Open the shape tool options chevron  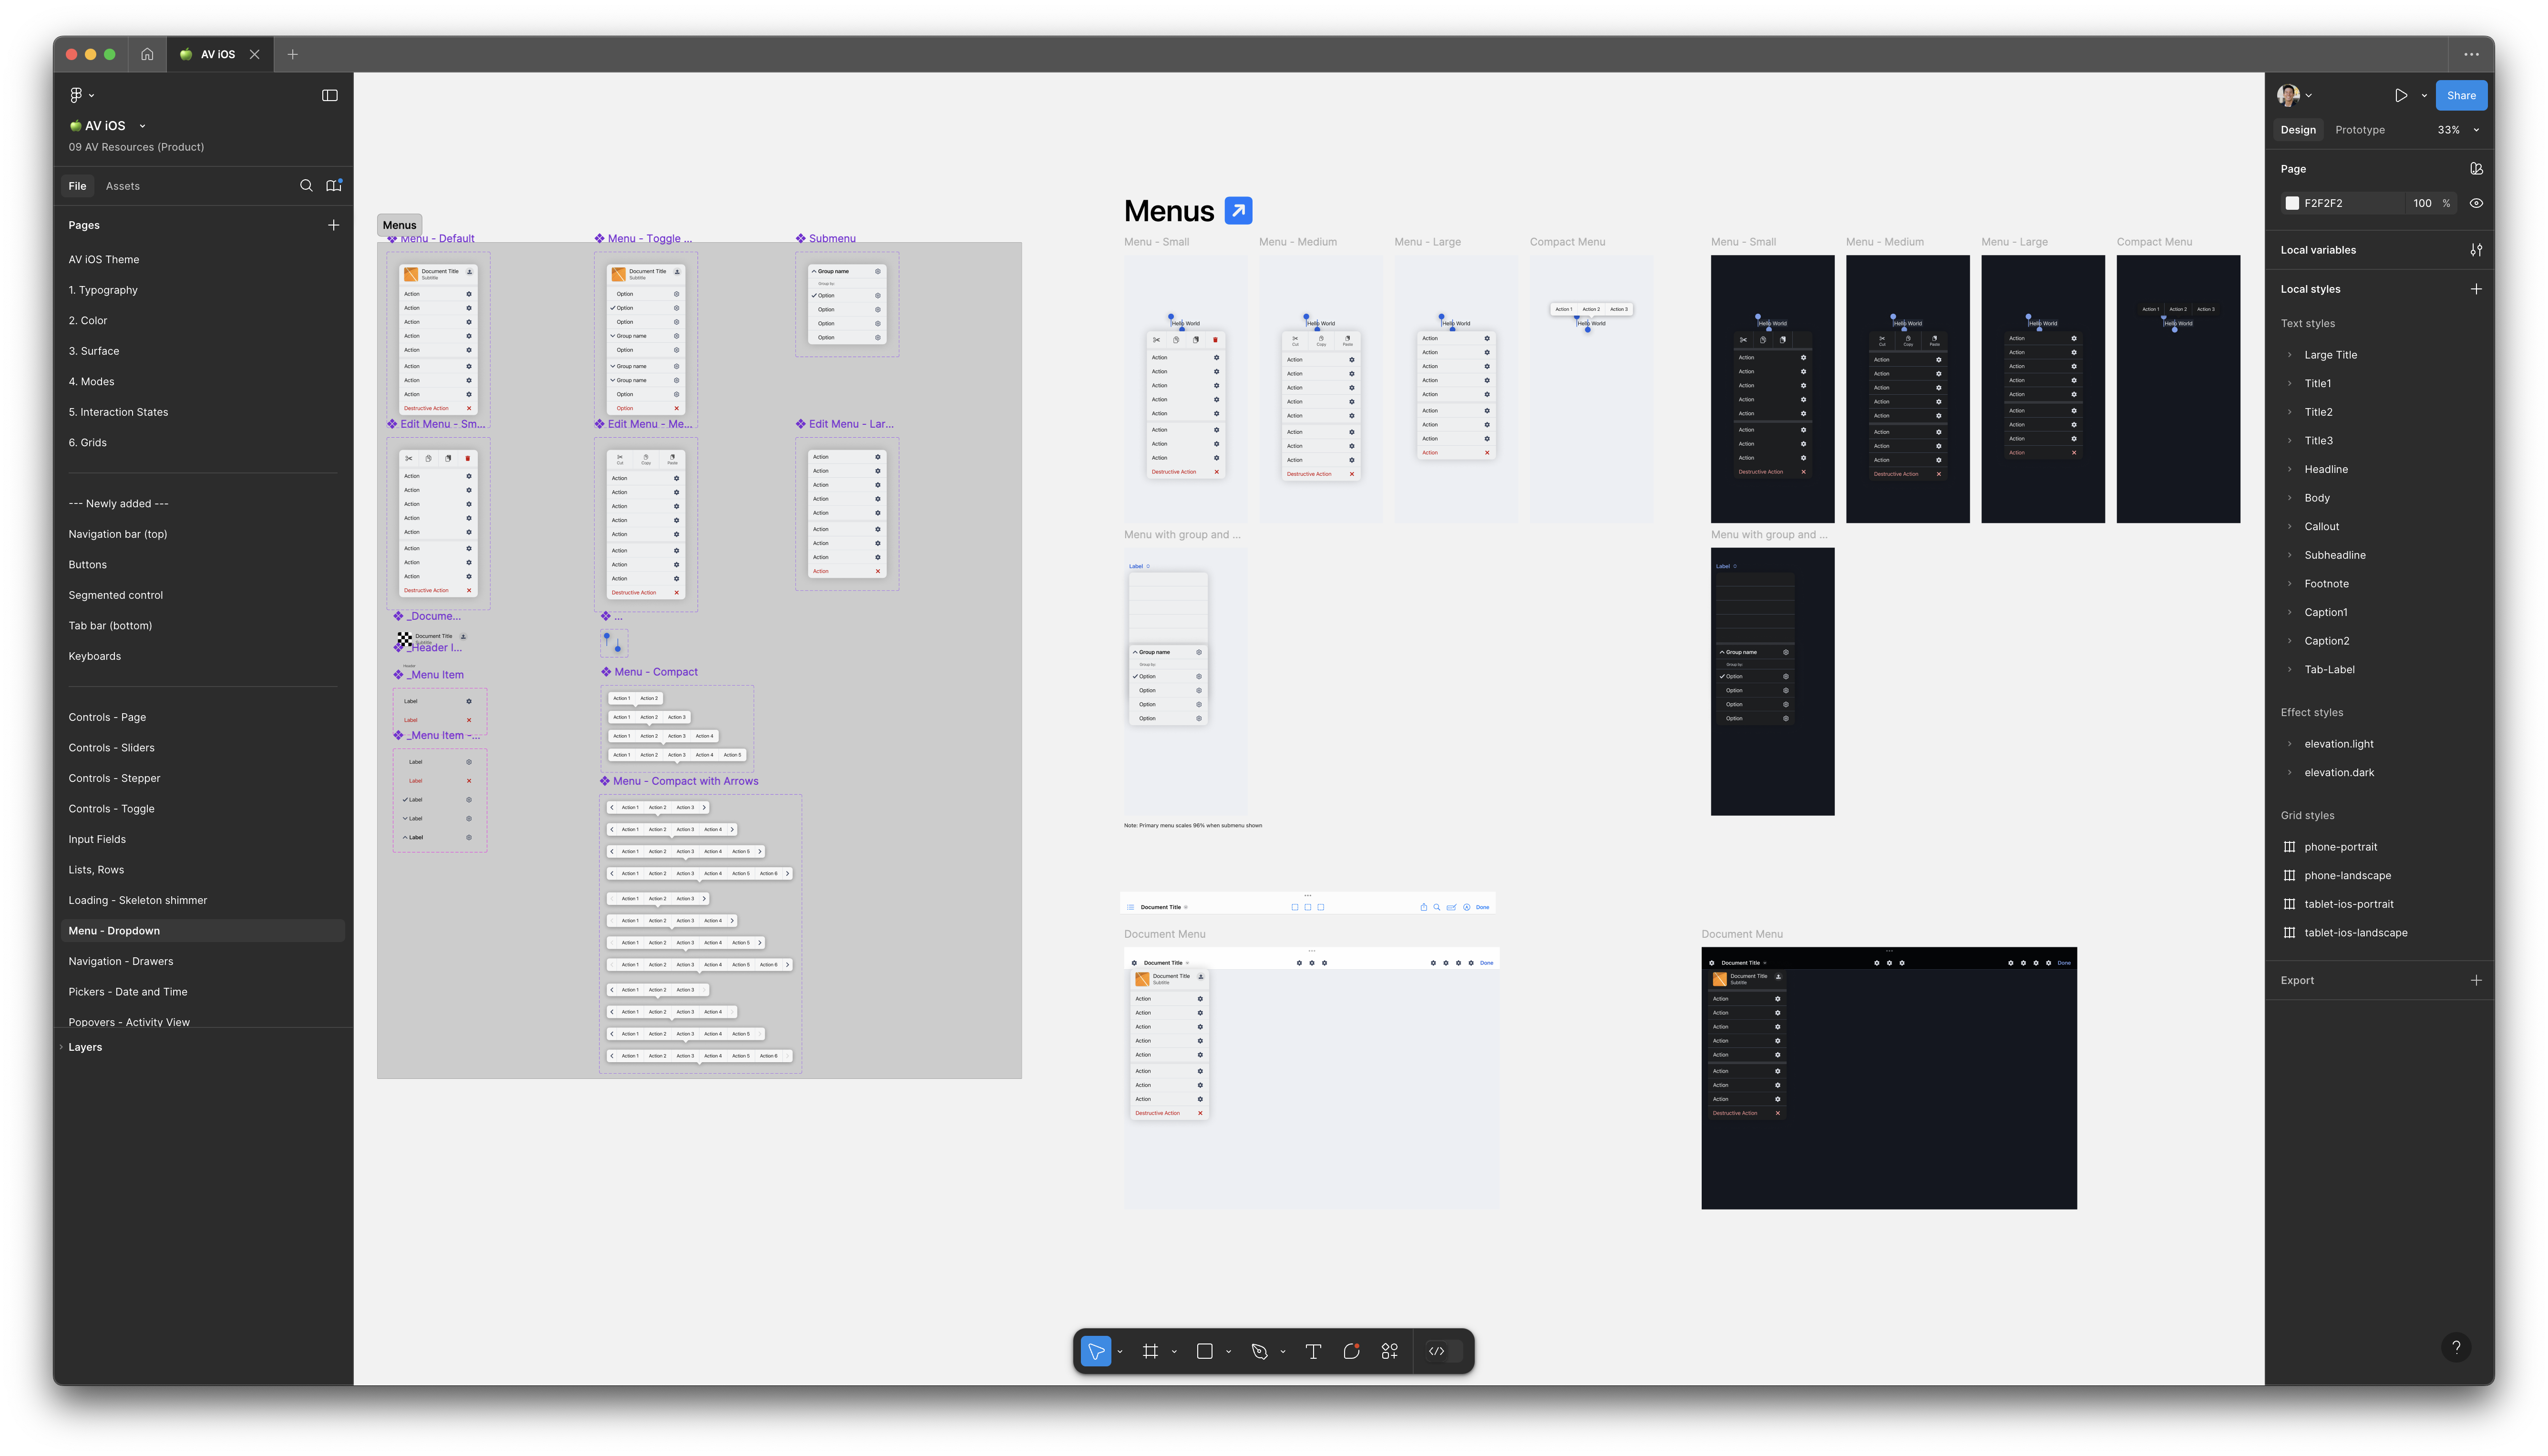tap(1228, 1352)
